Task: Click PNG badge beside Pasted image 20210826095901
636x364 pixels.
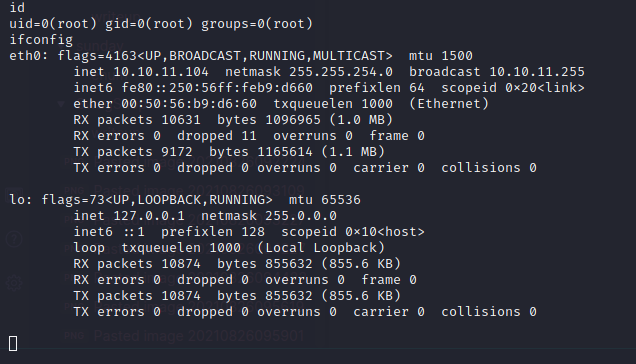Action: tap(75, 336)
